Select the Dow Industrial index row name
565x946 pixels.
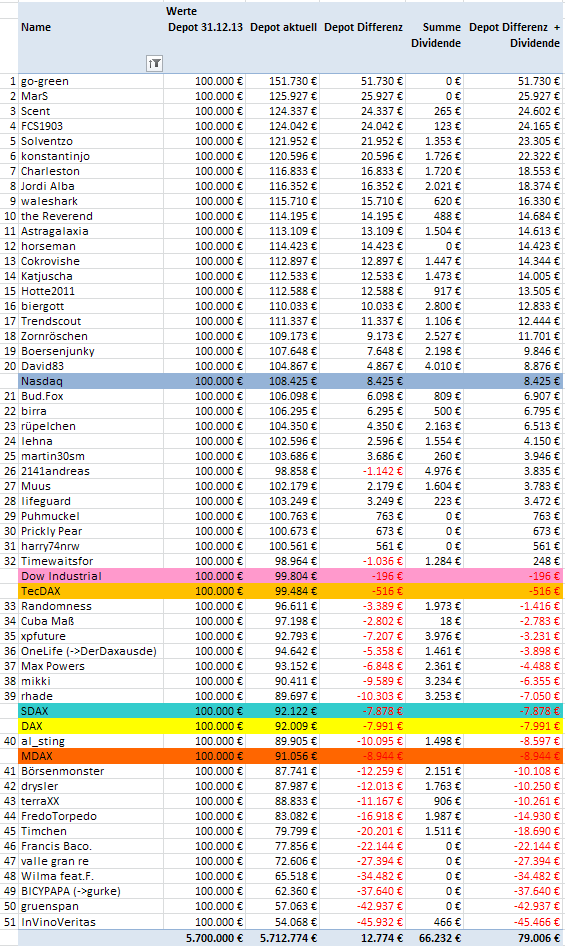tap(61, 576)
